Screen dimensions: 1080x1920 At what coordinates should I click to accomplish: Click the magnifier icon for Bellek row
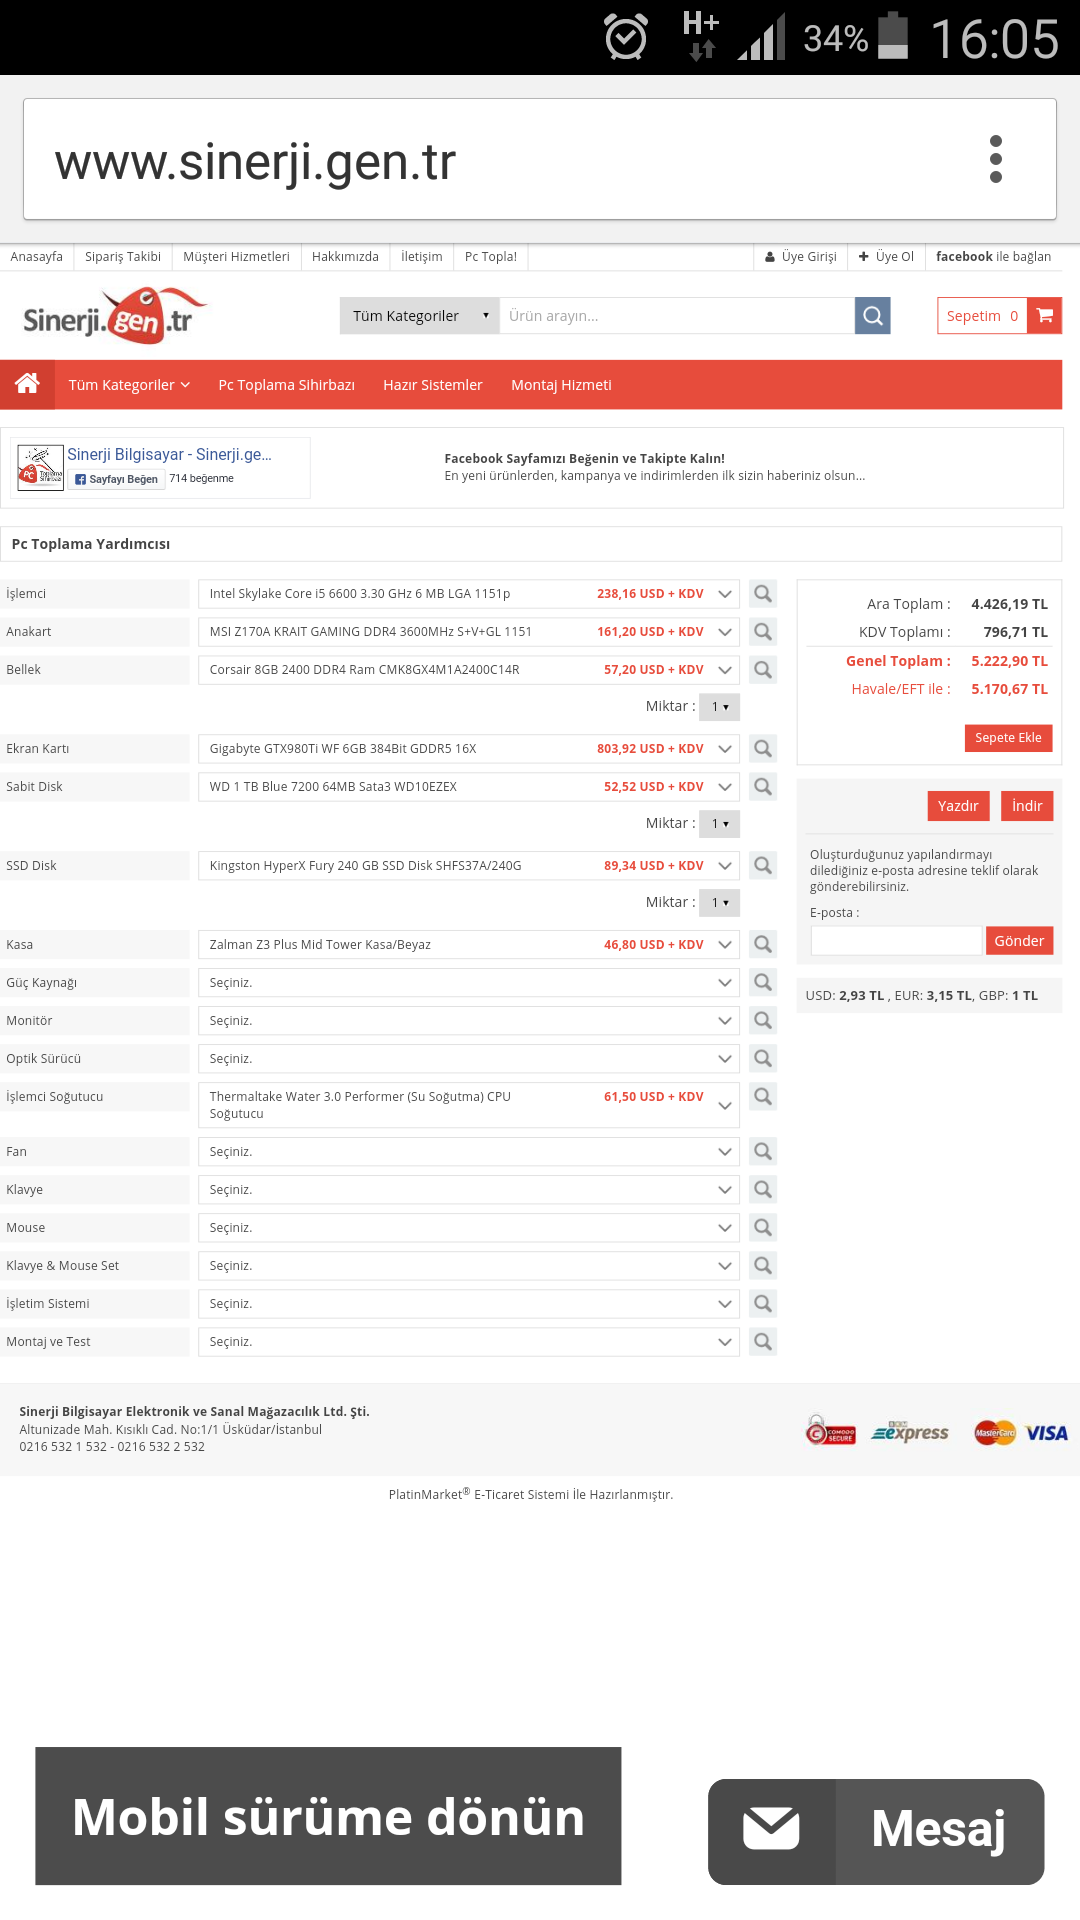click(x=763, y=670)
